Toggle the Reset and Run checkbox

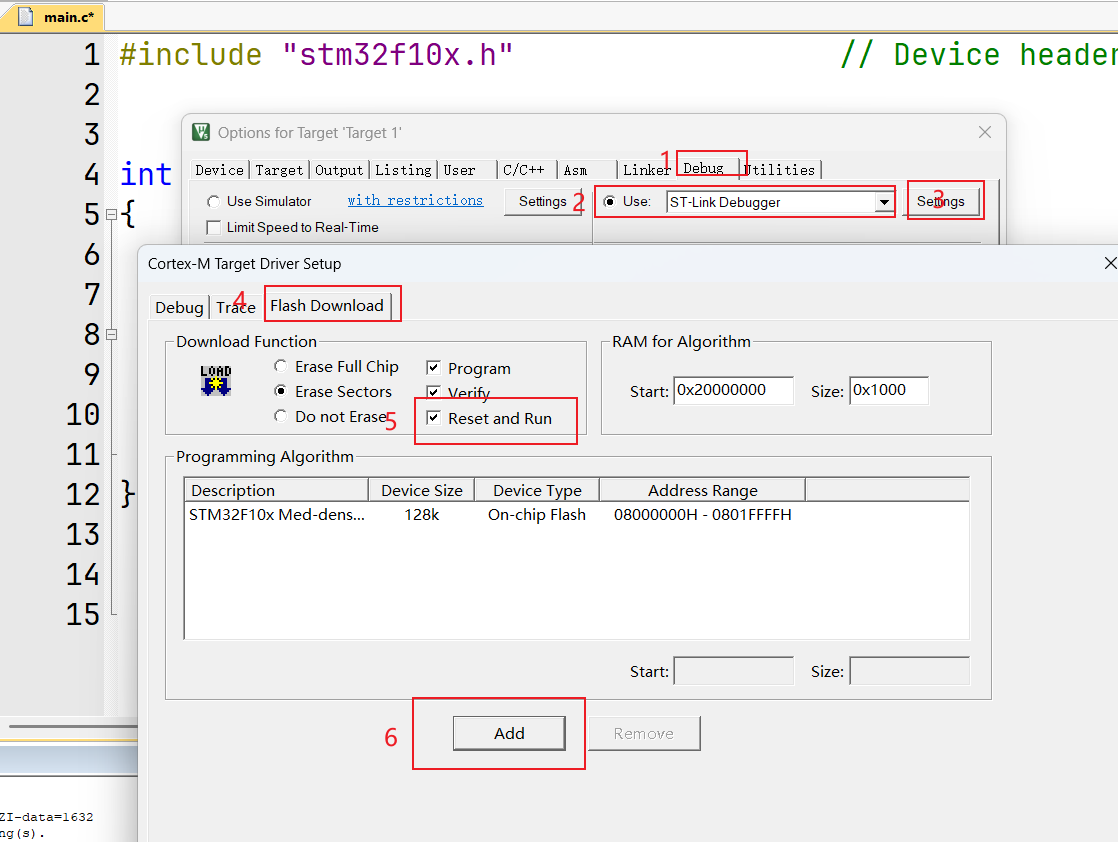433,418
